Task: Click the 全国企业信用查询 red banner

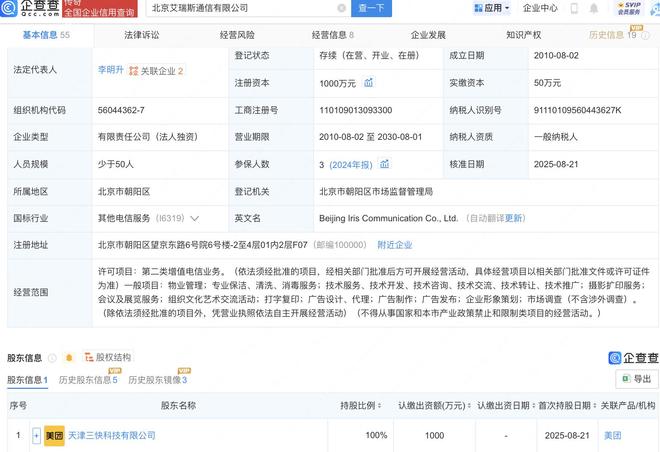Action: click(x=100, y=11)
